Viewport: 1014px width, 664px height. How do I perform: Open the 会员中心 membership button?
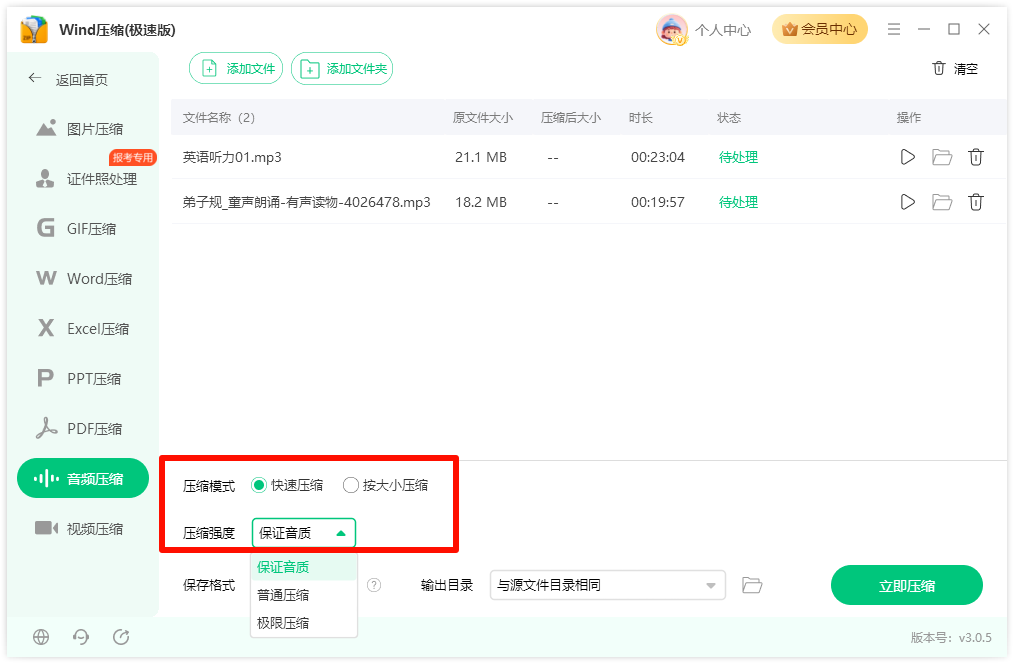(819, 29)
